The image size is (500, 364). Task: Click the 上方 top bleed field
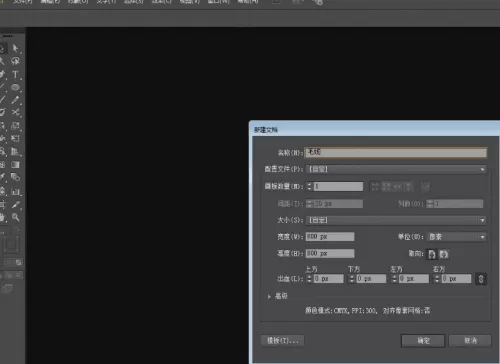coord(328,279)
